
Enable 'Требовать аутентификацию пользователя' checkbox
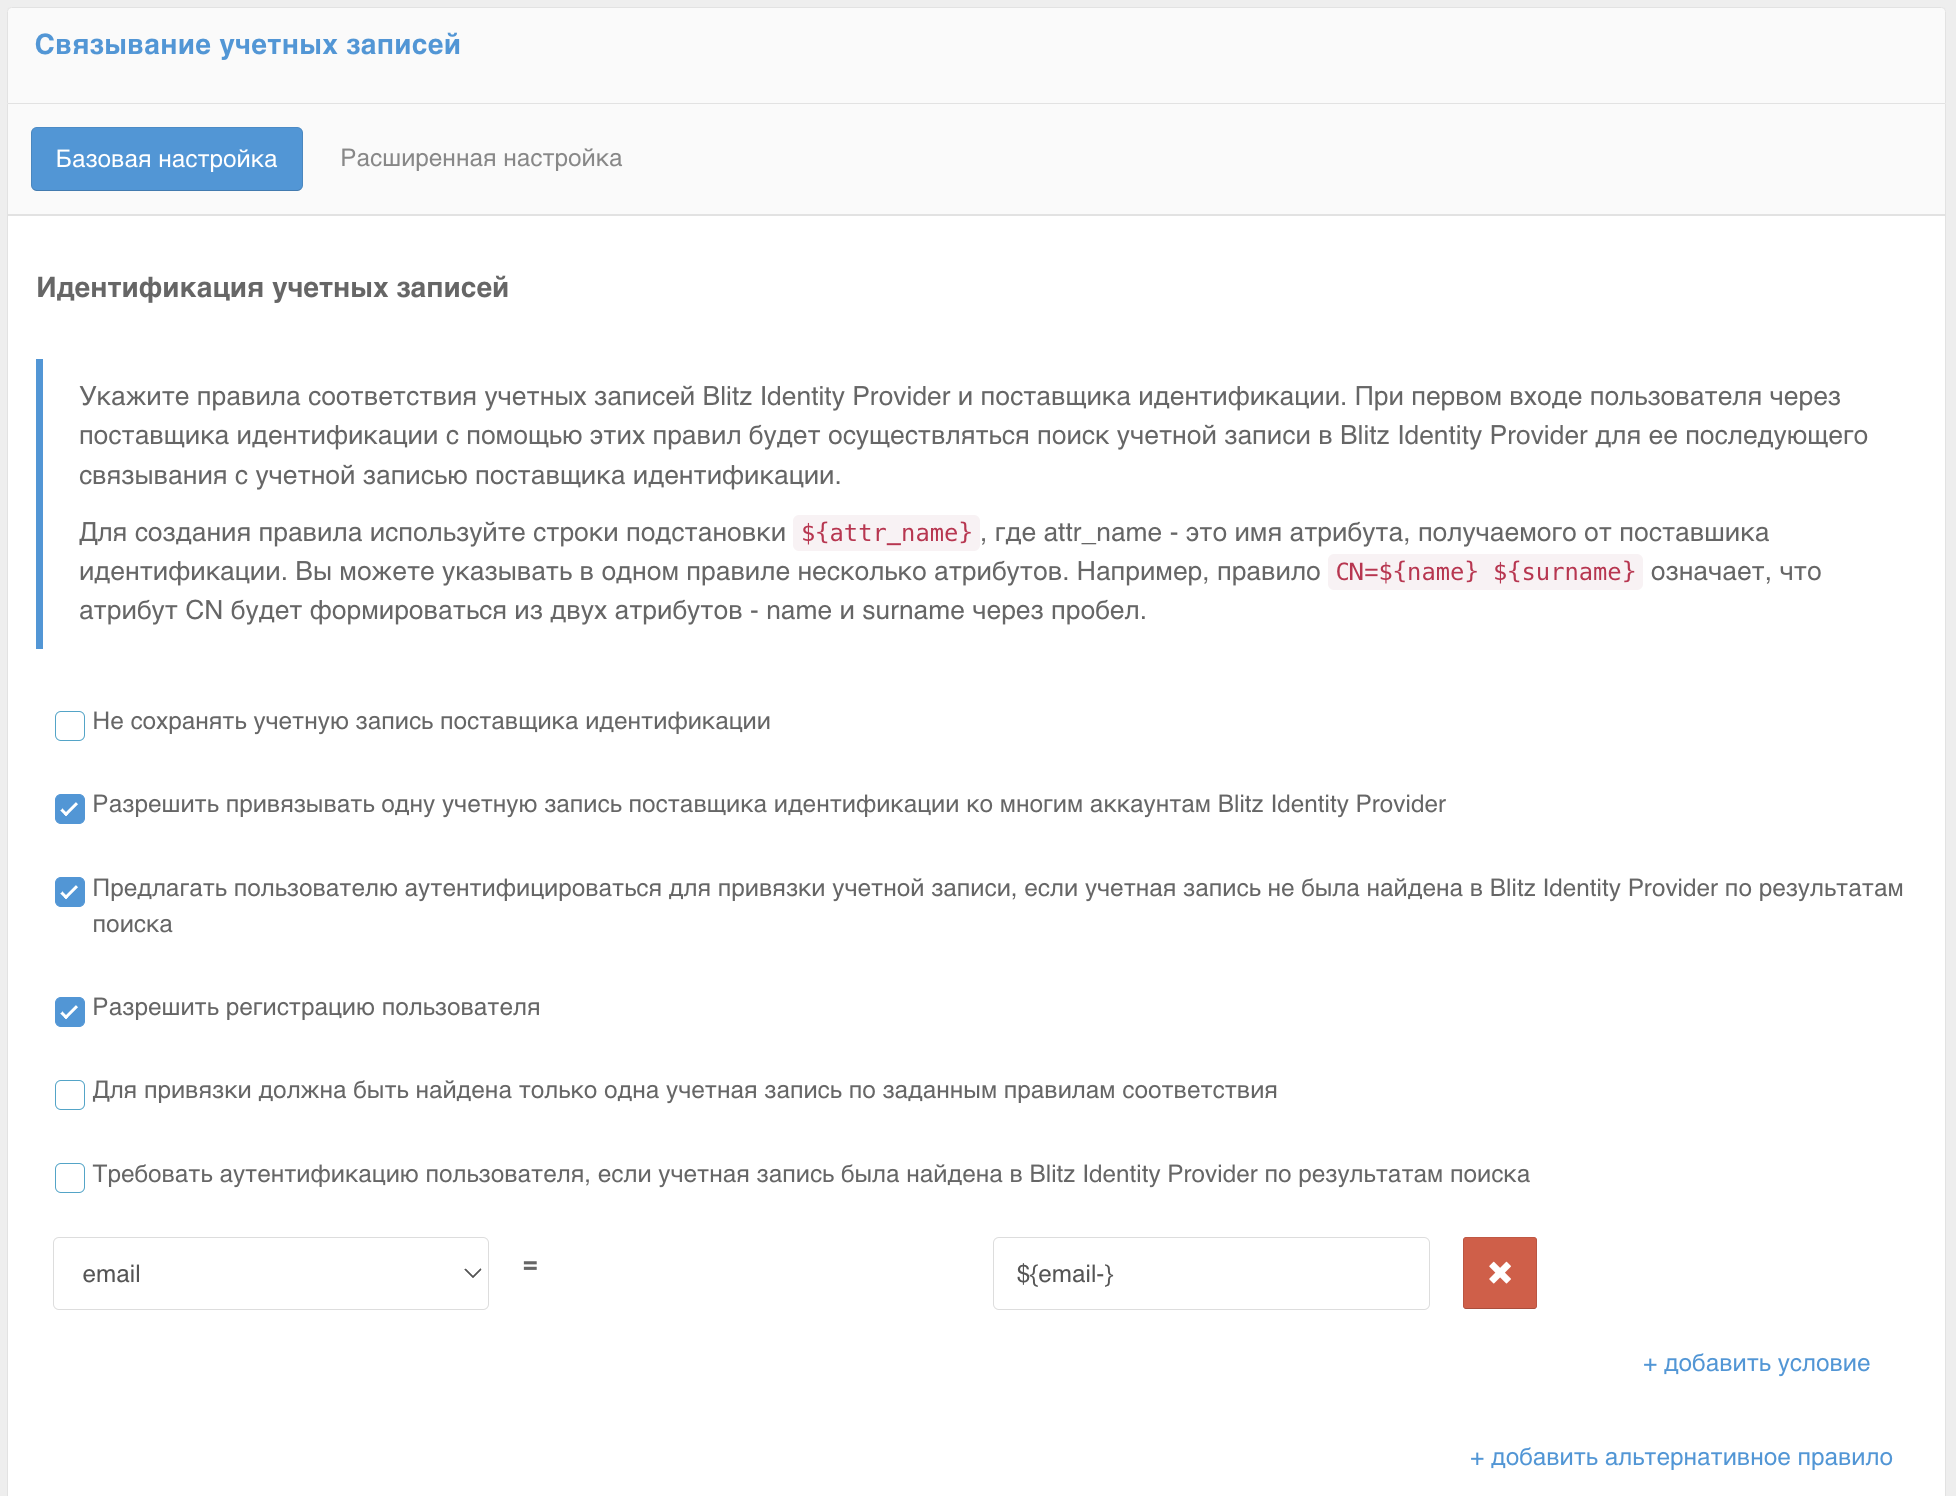click(x=70, y=1177)
